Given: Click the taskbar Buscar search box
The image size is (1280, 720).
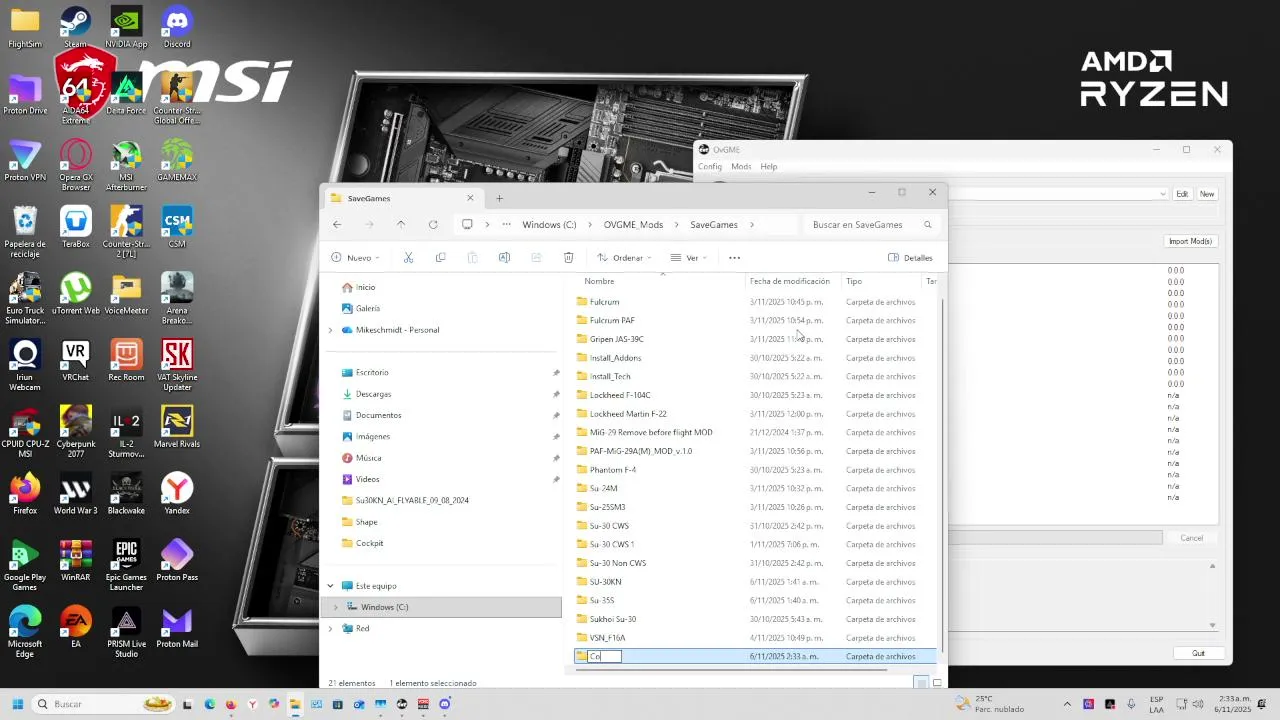Looking at the screenshot, I should tap(105, 704).
